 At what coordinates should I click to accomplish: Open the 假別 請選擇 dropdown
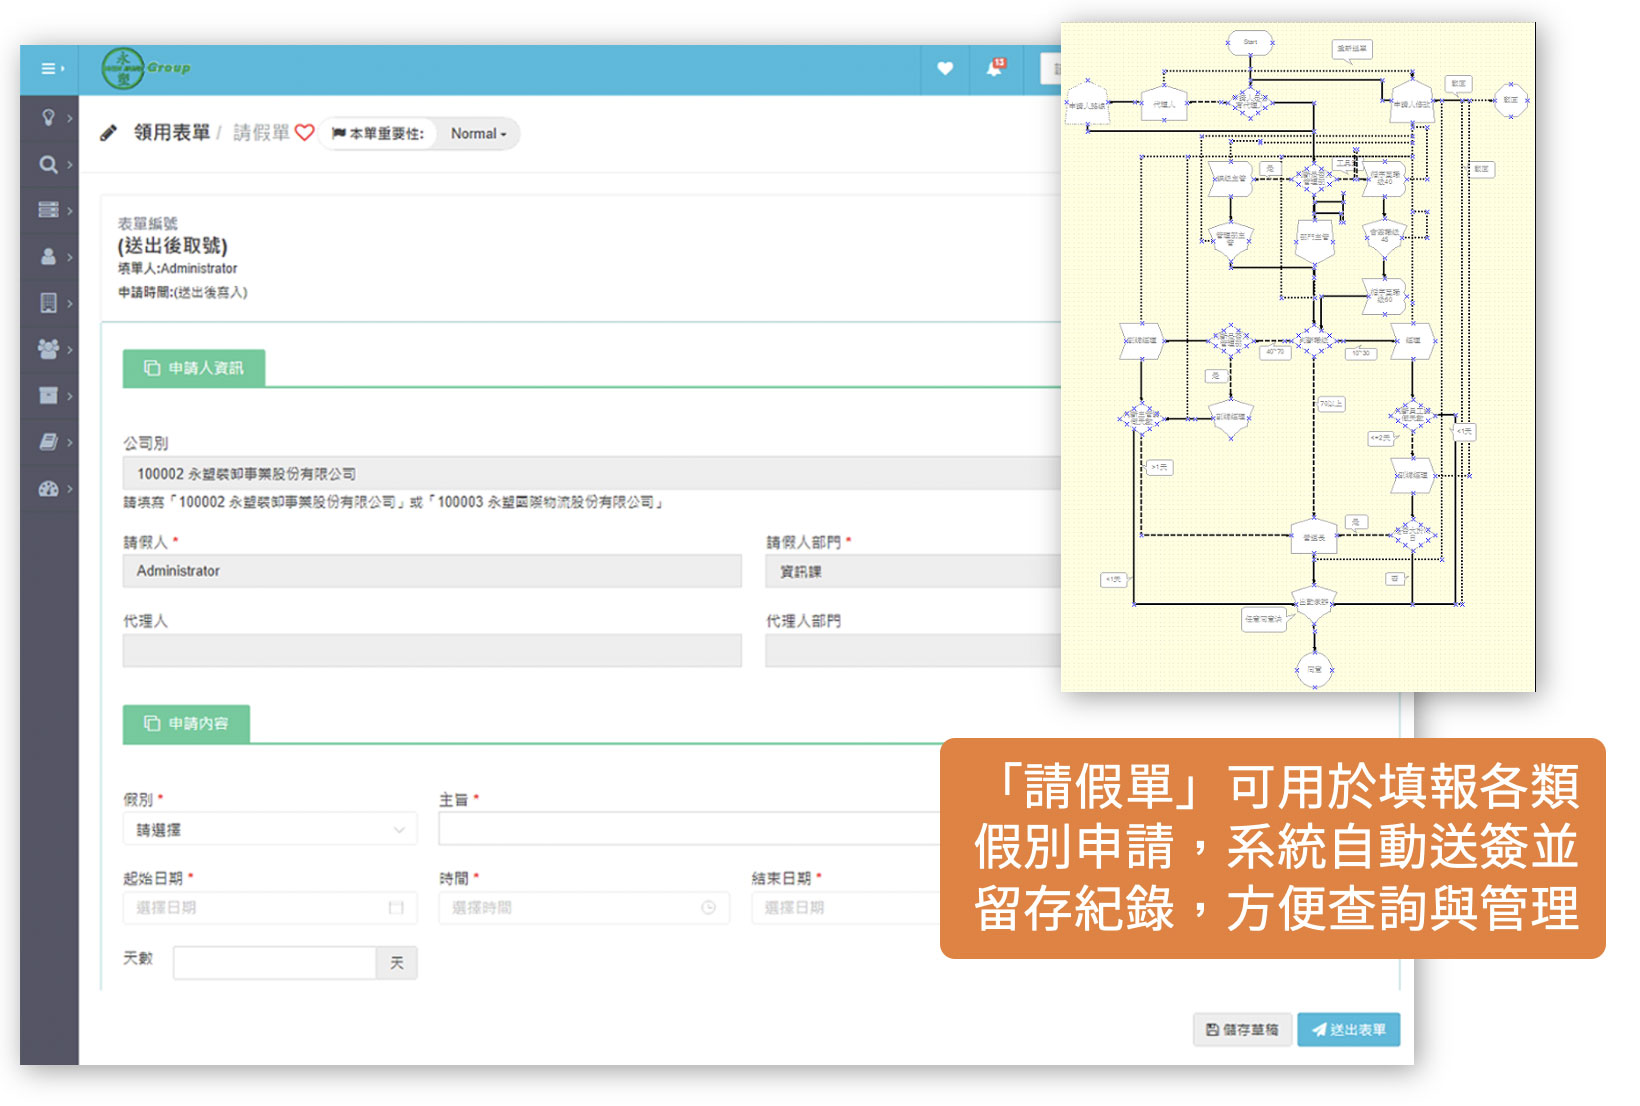[270, 830]
